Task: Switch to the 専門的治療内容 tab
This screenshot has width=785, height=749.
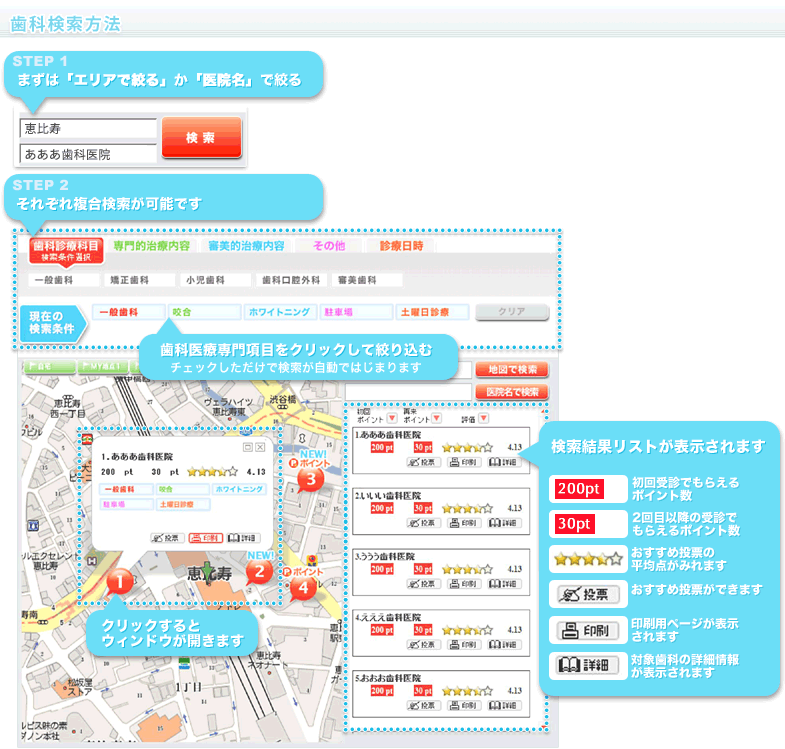Action: click(152, 246)
